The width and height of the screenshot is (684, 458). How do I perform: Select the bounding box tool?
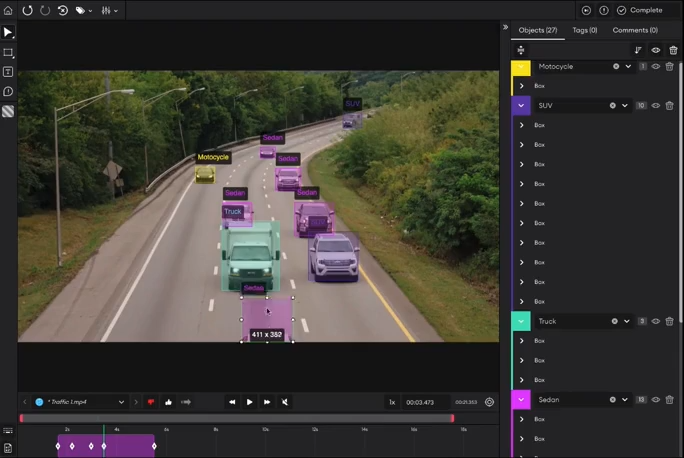[x=8, y=53]
